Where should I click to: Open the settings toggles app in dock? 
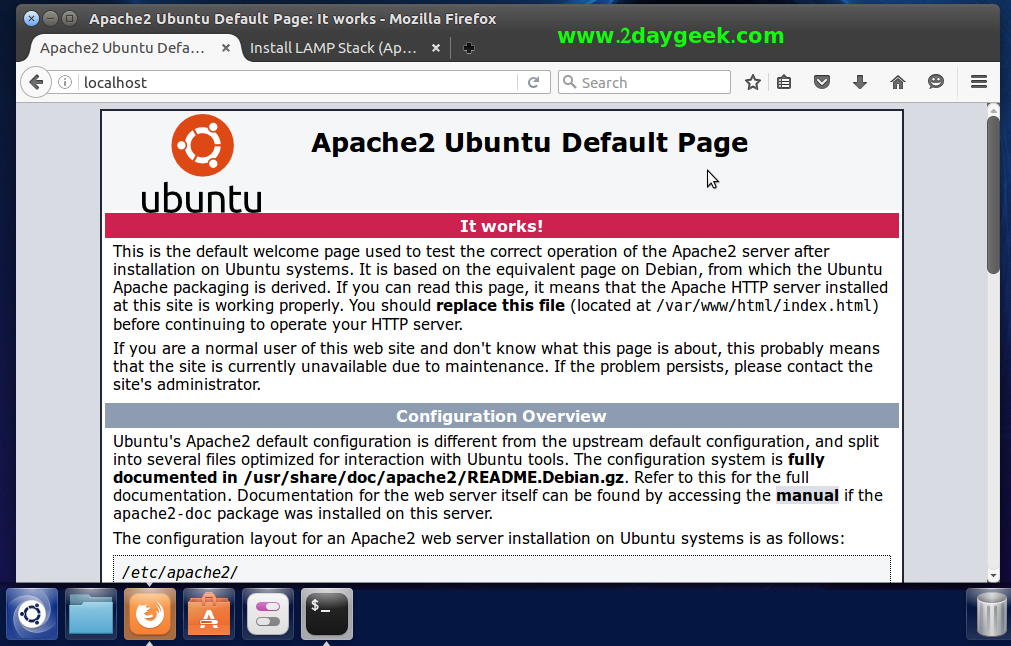(268, 614)
